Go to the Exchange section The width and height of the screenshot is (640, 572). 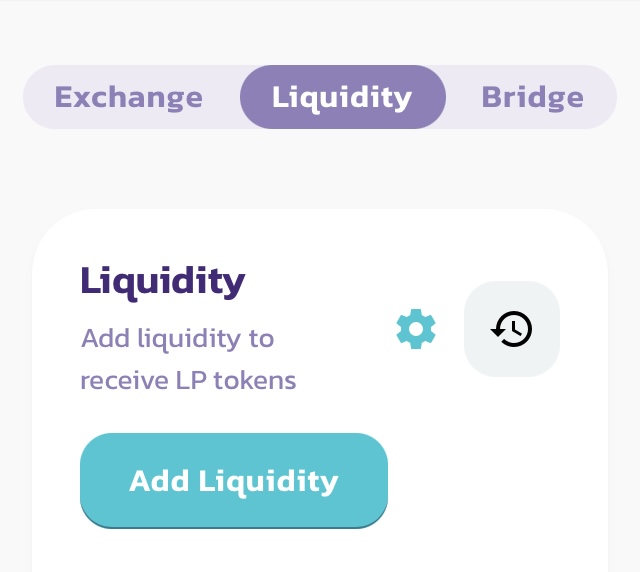[129, 97]
